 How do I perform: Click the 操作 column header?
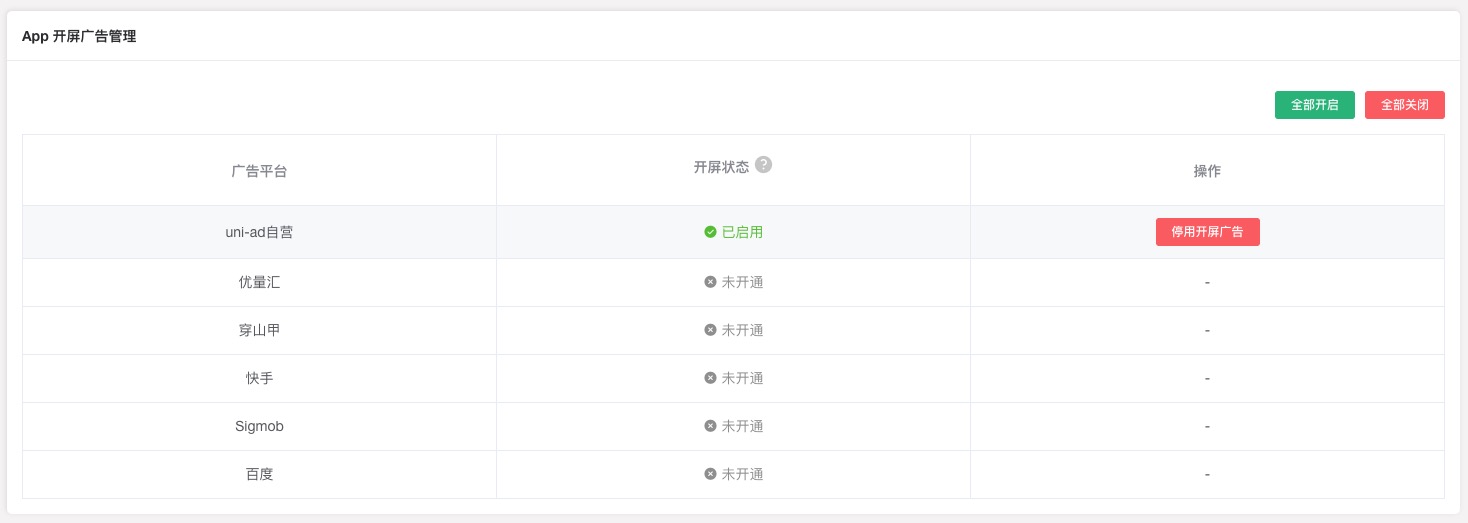click(x=1207, y=171)
